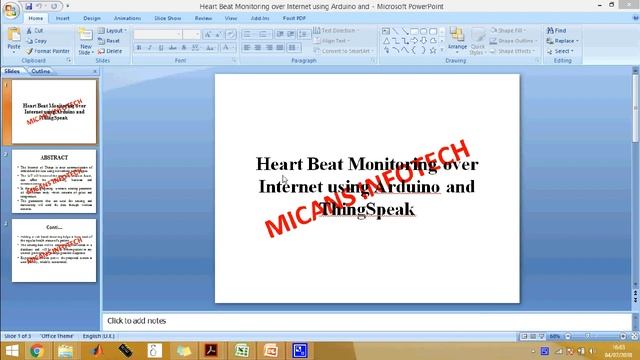Select the Cont... slide thumbnail
The width and height of the screenshot is (640, 360).
coord(54,251)
